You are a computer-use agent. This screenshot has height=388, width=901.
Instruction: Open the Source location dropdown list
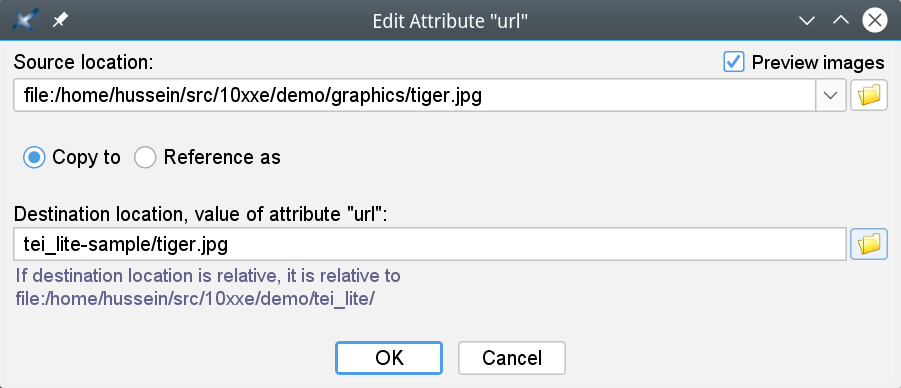830,95
